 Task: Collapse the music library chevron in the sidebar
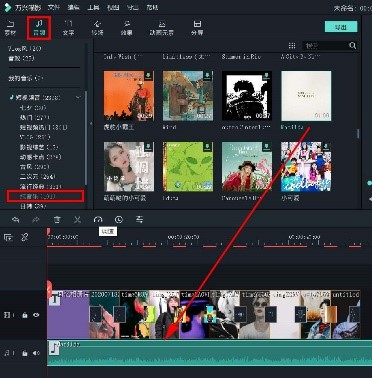(x=78, y=97)
